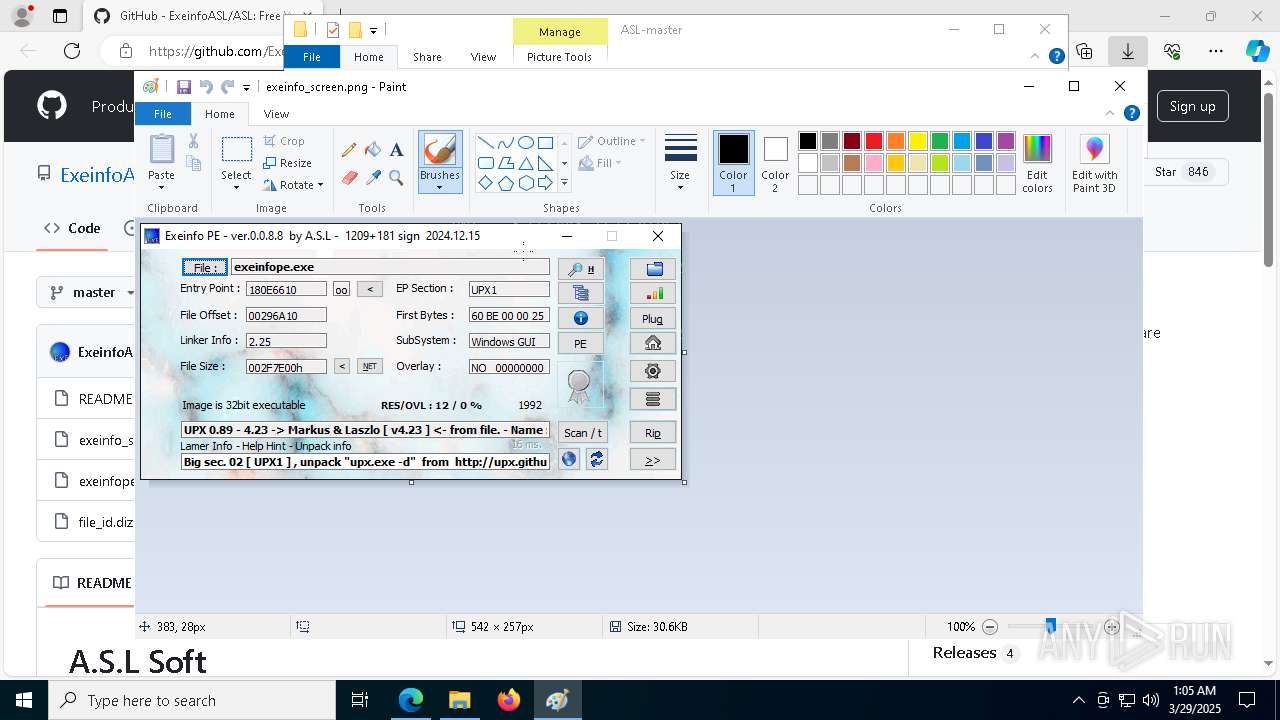
Task: Refresh the GitHub page in Edge
Action: [x=72, y=51]
